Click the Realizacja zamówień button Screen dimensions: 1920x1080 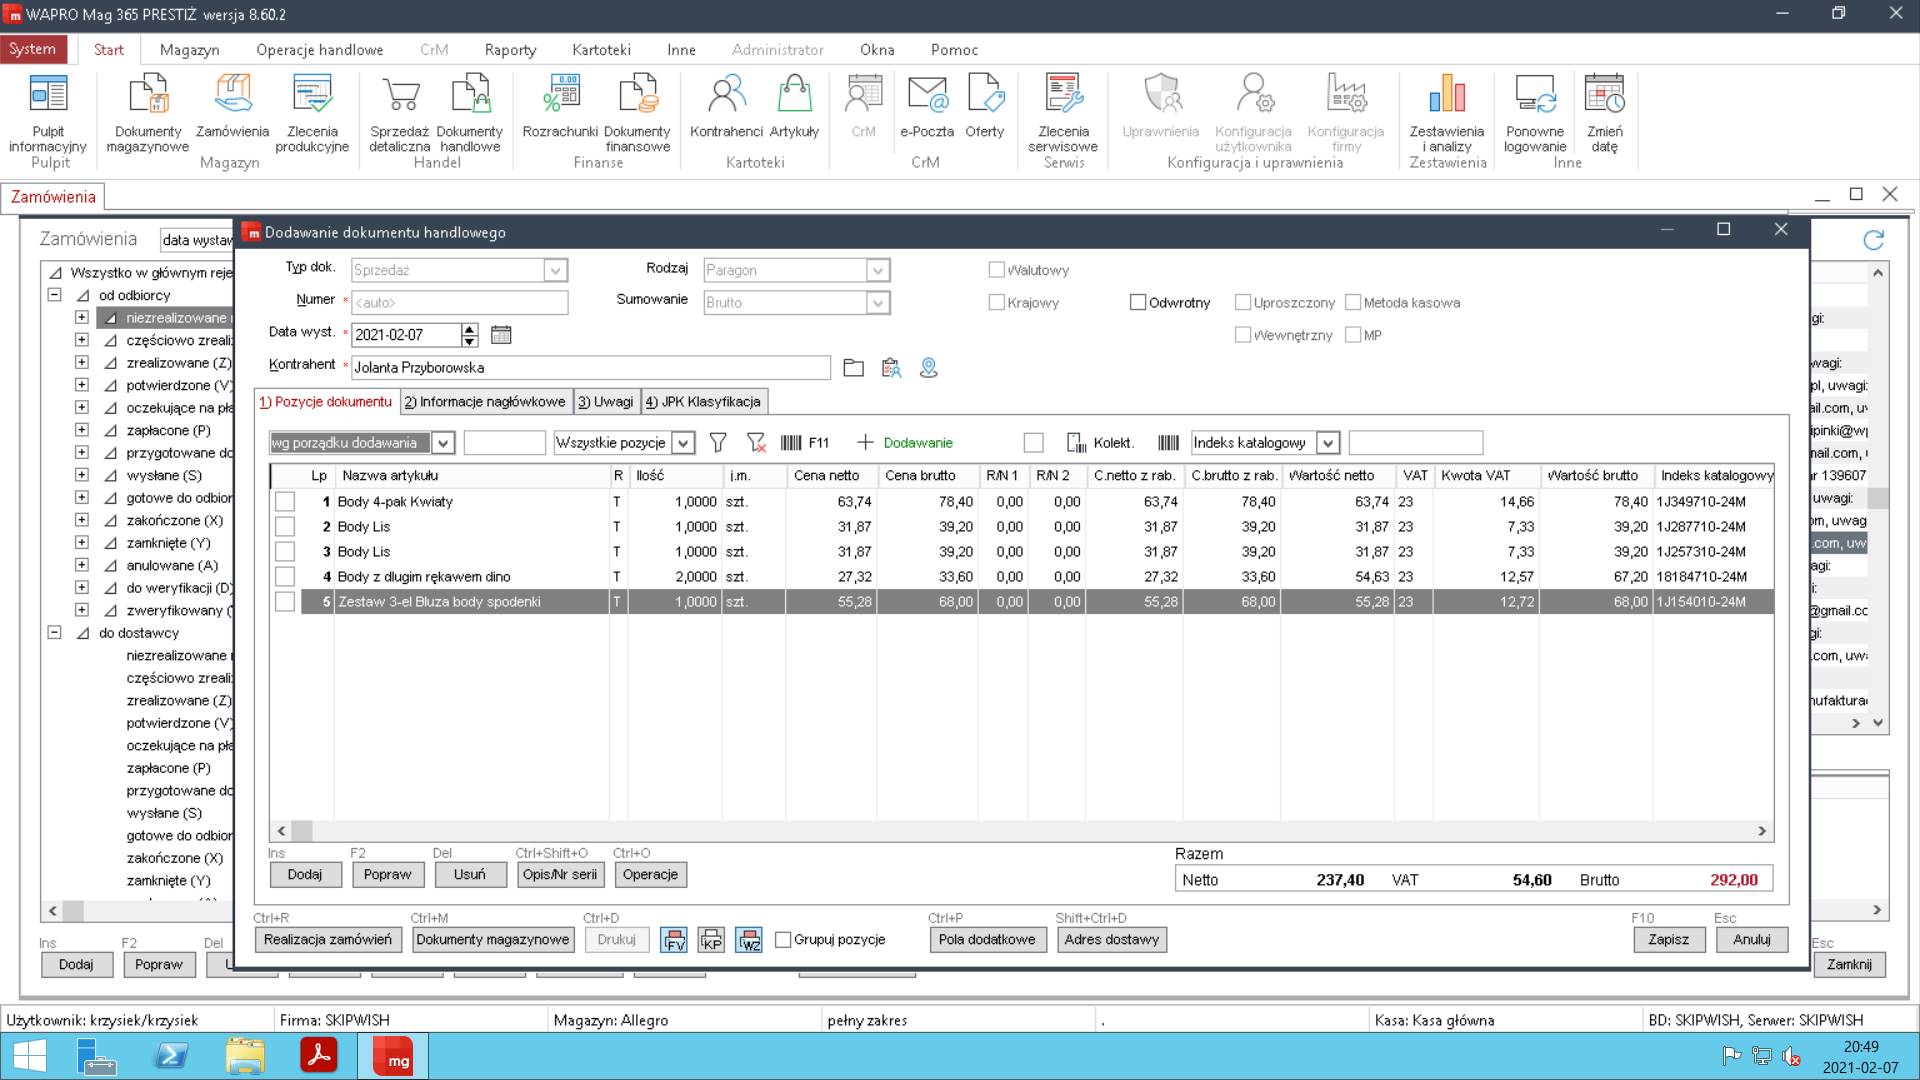pyautogui.click(x=327, y=940)
